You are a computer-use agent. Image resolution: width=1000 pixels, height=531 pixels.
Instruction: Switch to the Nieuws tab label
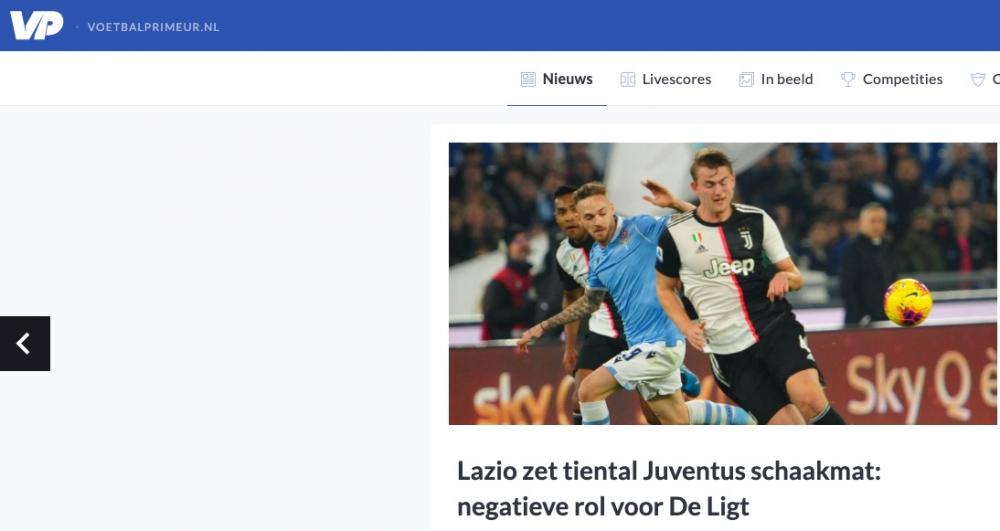(x=568, y=79)
